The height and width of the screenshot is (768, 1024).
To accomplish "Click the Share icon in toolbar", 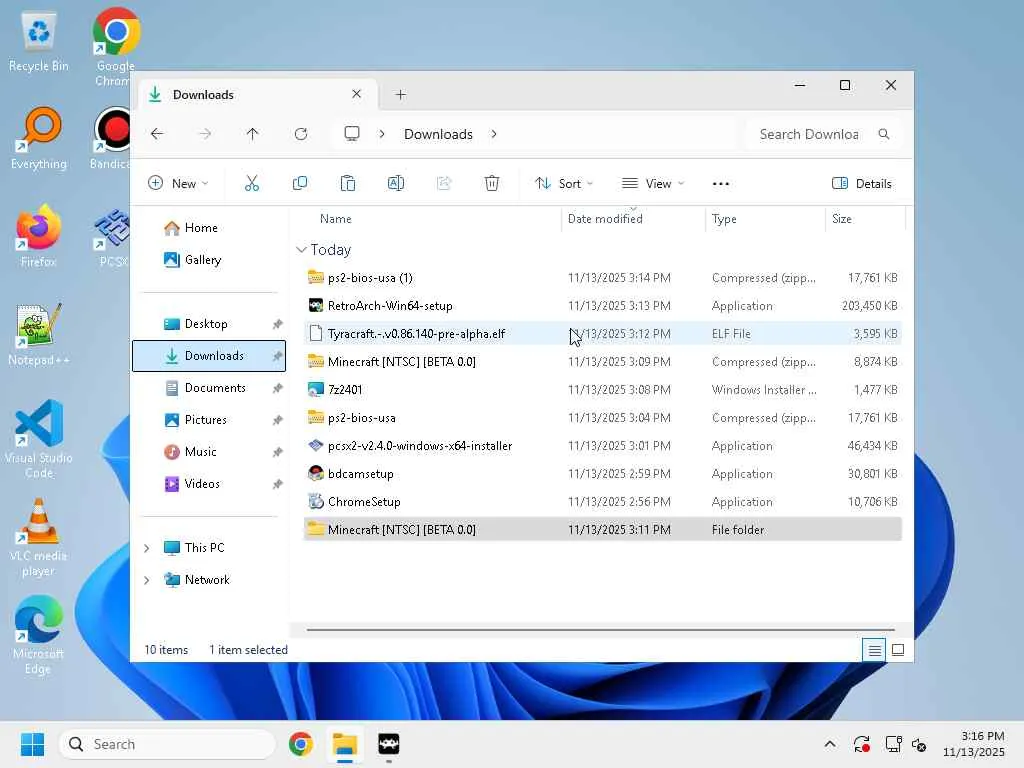I will [x=444, y=184].
